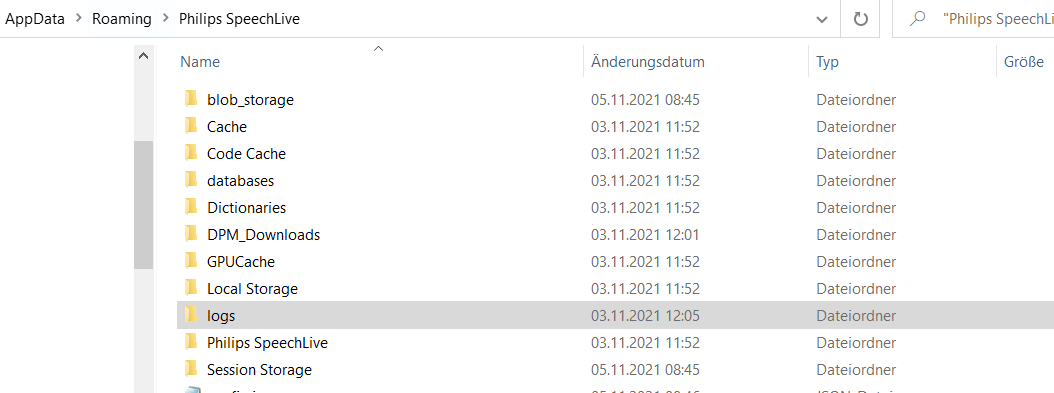1054x393 pixels.
Task: Select the databases folder icon
Action: [x=191, y=180]
